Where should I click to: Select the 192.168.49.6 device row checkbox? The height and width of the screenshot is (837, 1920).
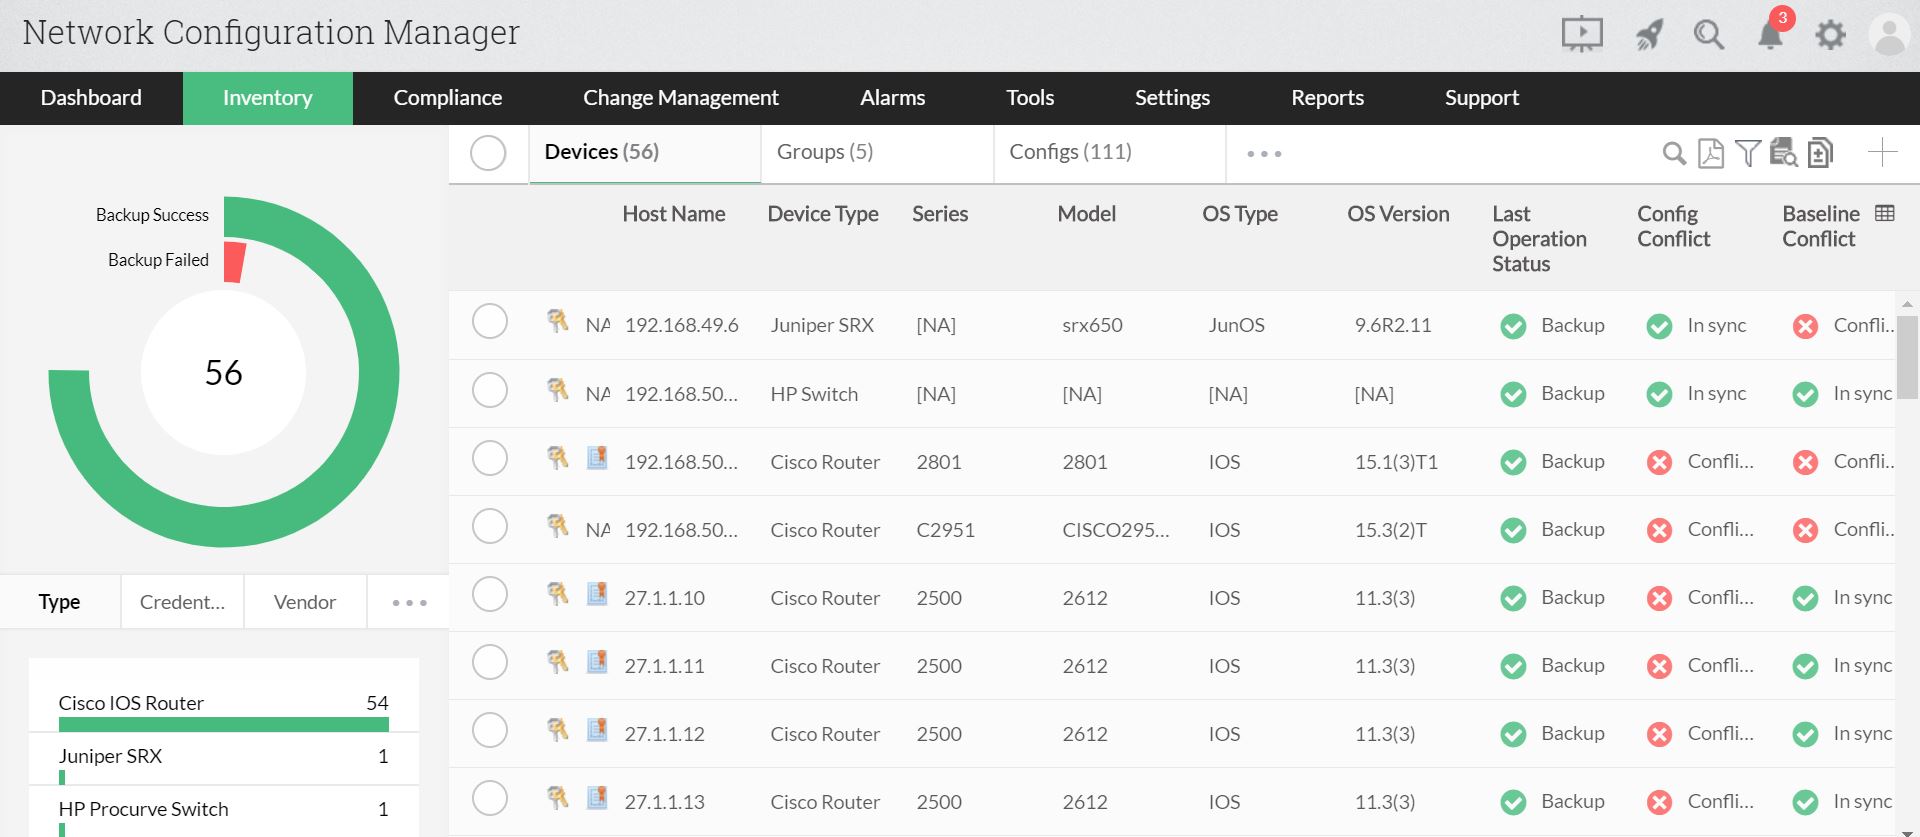(x=490, y=322)
